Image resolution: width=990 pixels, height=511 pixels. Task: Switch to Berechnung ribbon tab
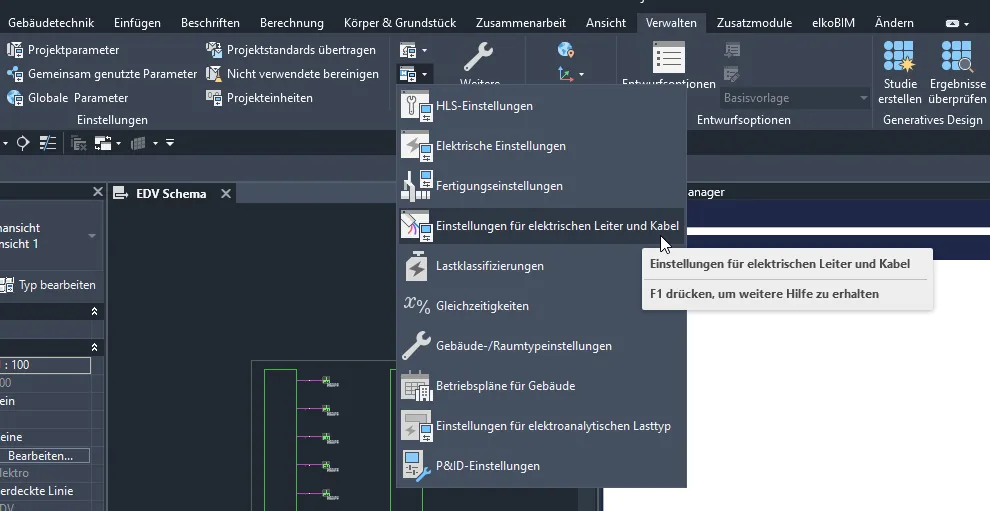point(292,23)
